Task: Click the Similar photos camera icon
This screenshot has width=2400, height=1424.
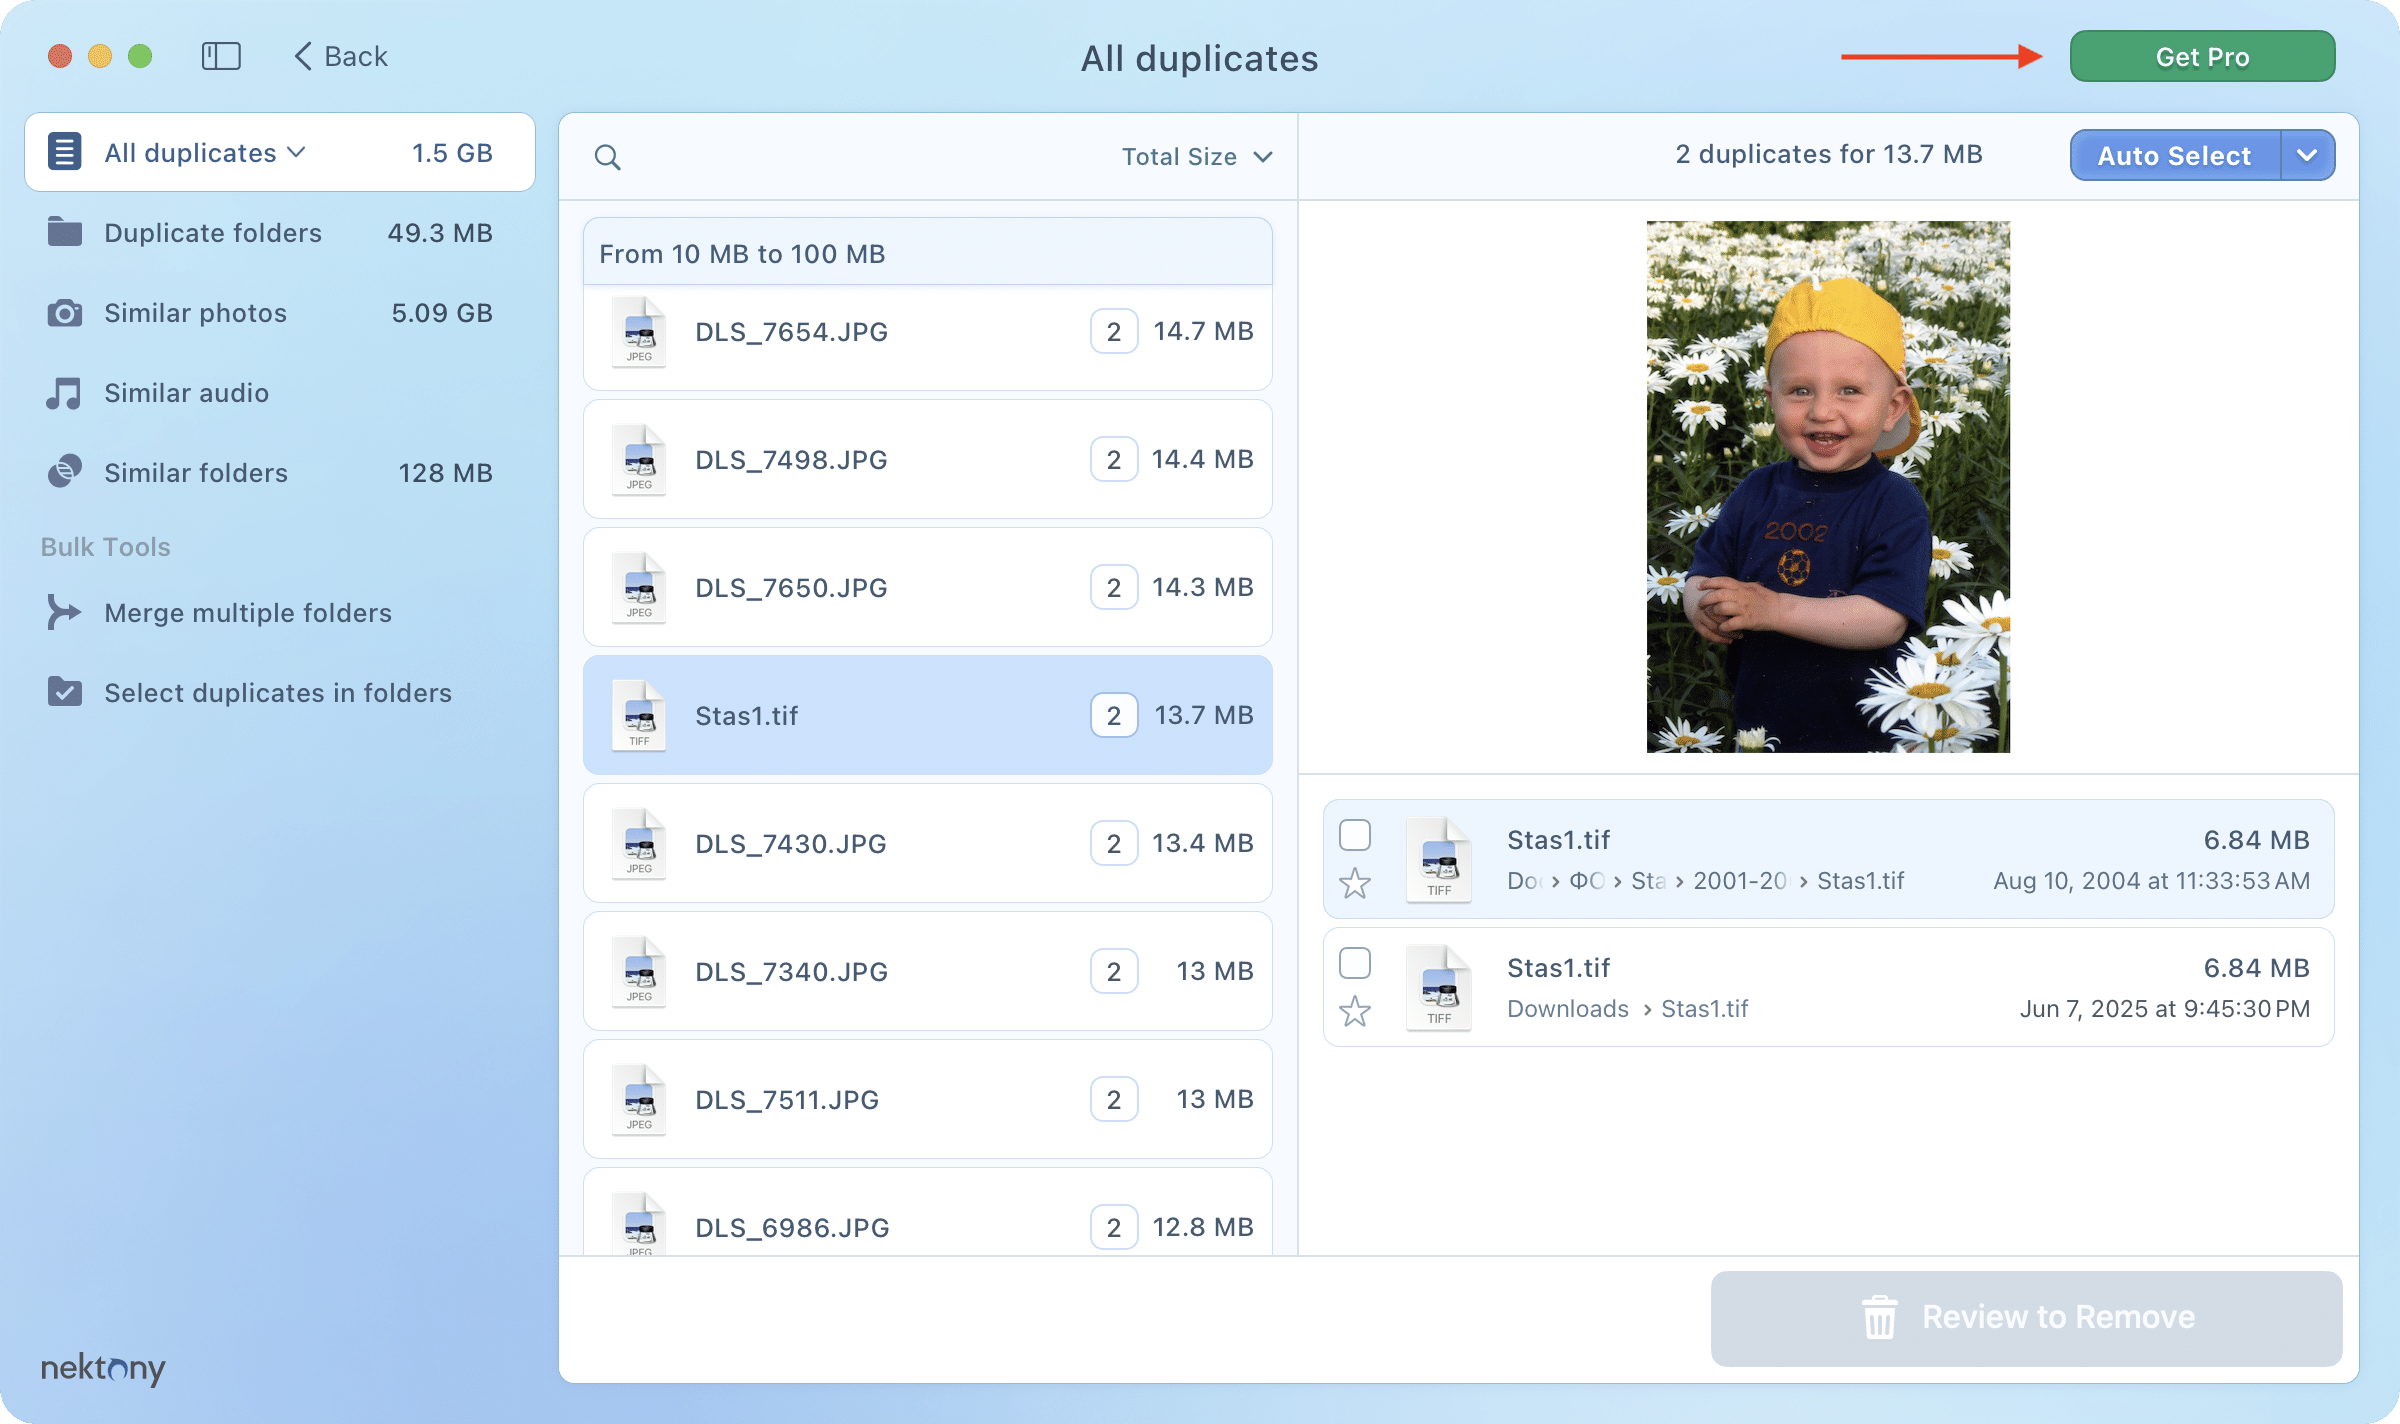Action: click(x=65, y=313)
